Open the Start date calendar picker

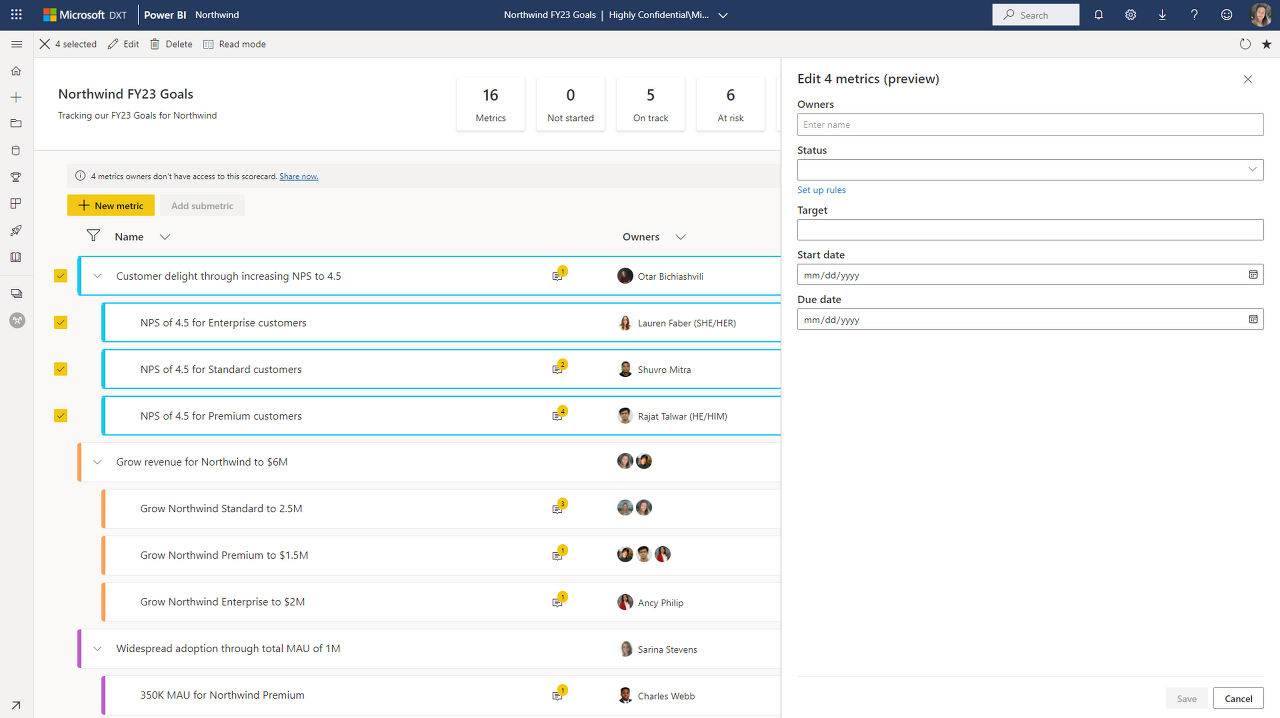point(1253,274)
